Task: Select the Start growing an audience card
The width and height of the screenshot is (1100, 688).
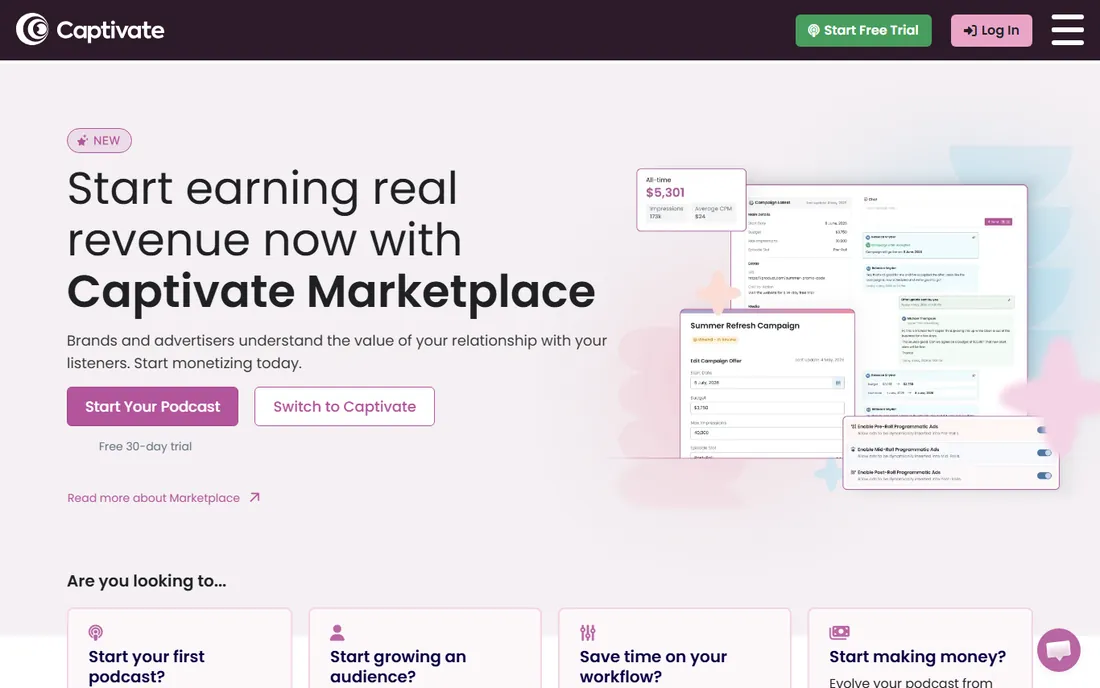Action: point(425,649)
